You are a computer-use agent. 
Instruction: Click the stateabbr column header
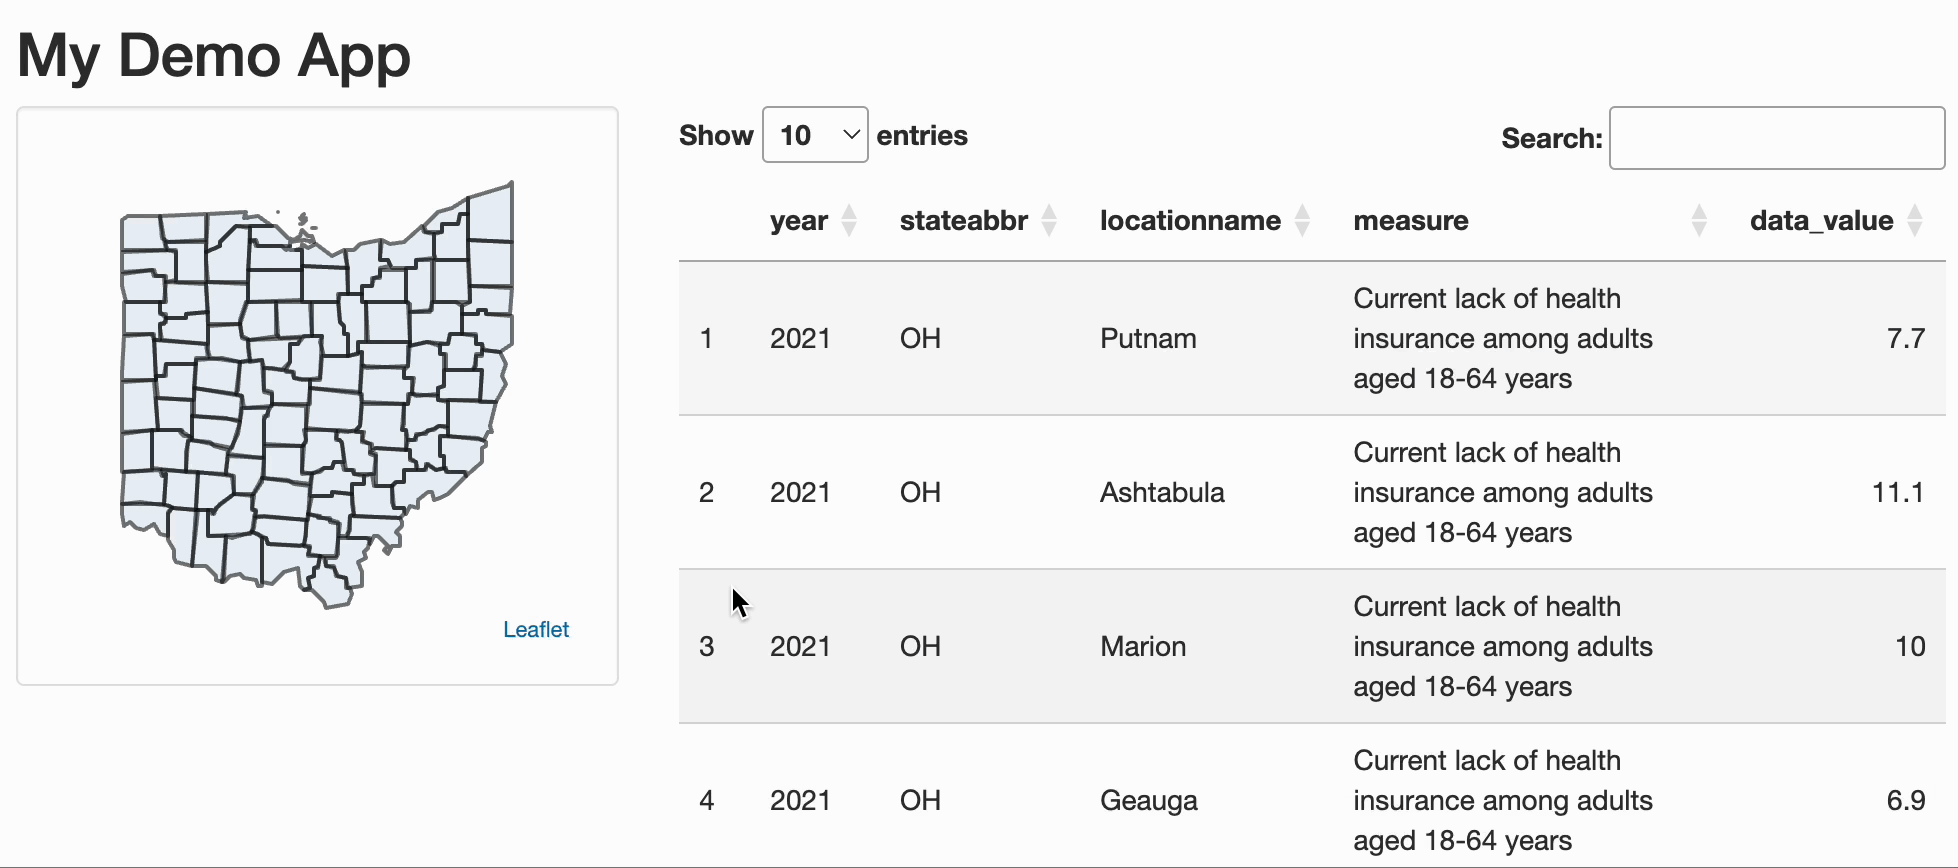coord(963,221)
